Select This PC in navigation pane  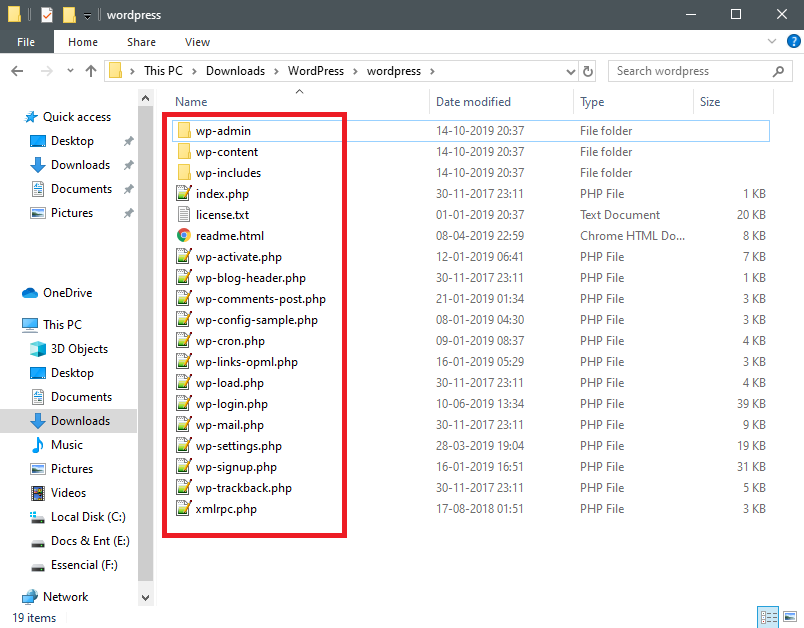point(62,325)
